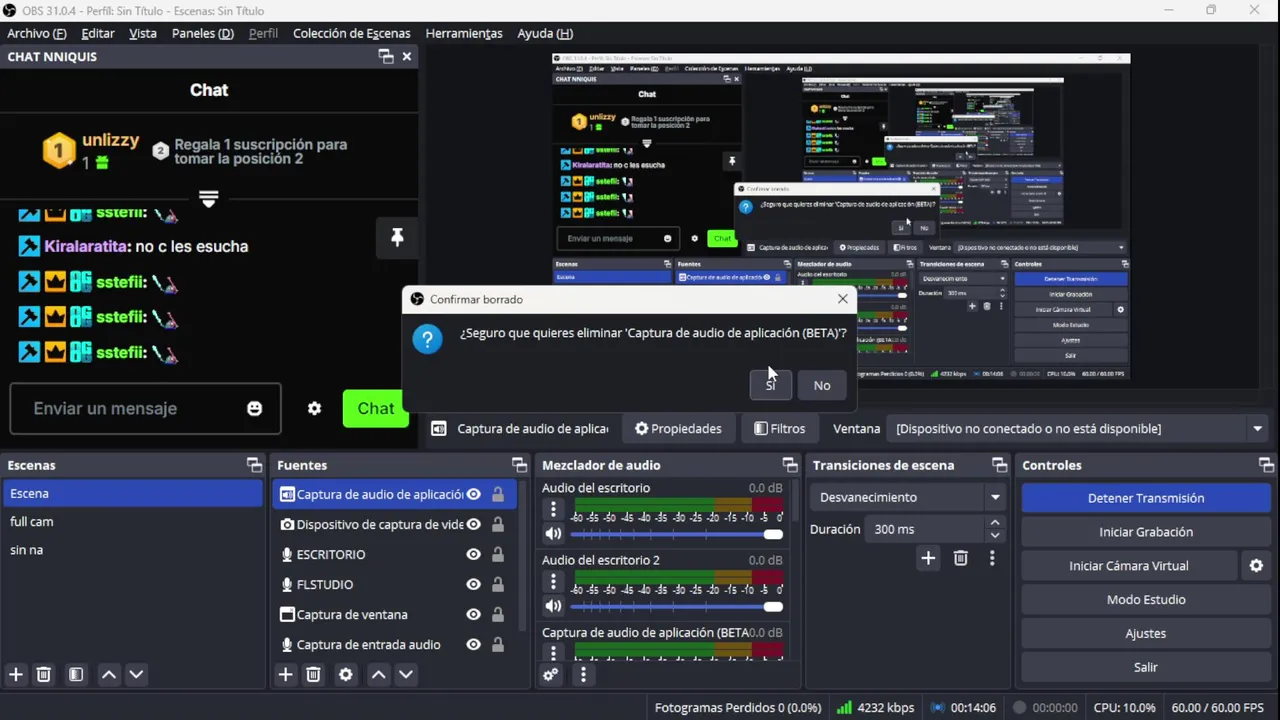Hide the Dispositivo de captura de video source
Screen dimensions: 1280x720
point(473,524)
